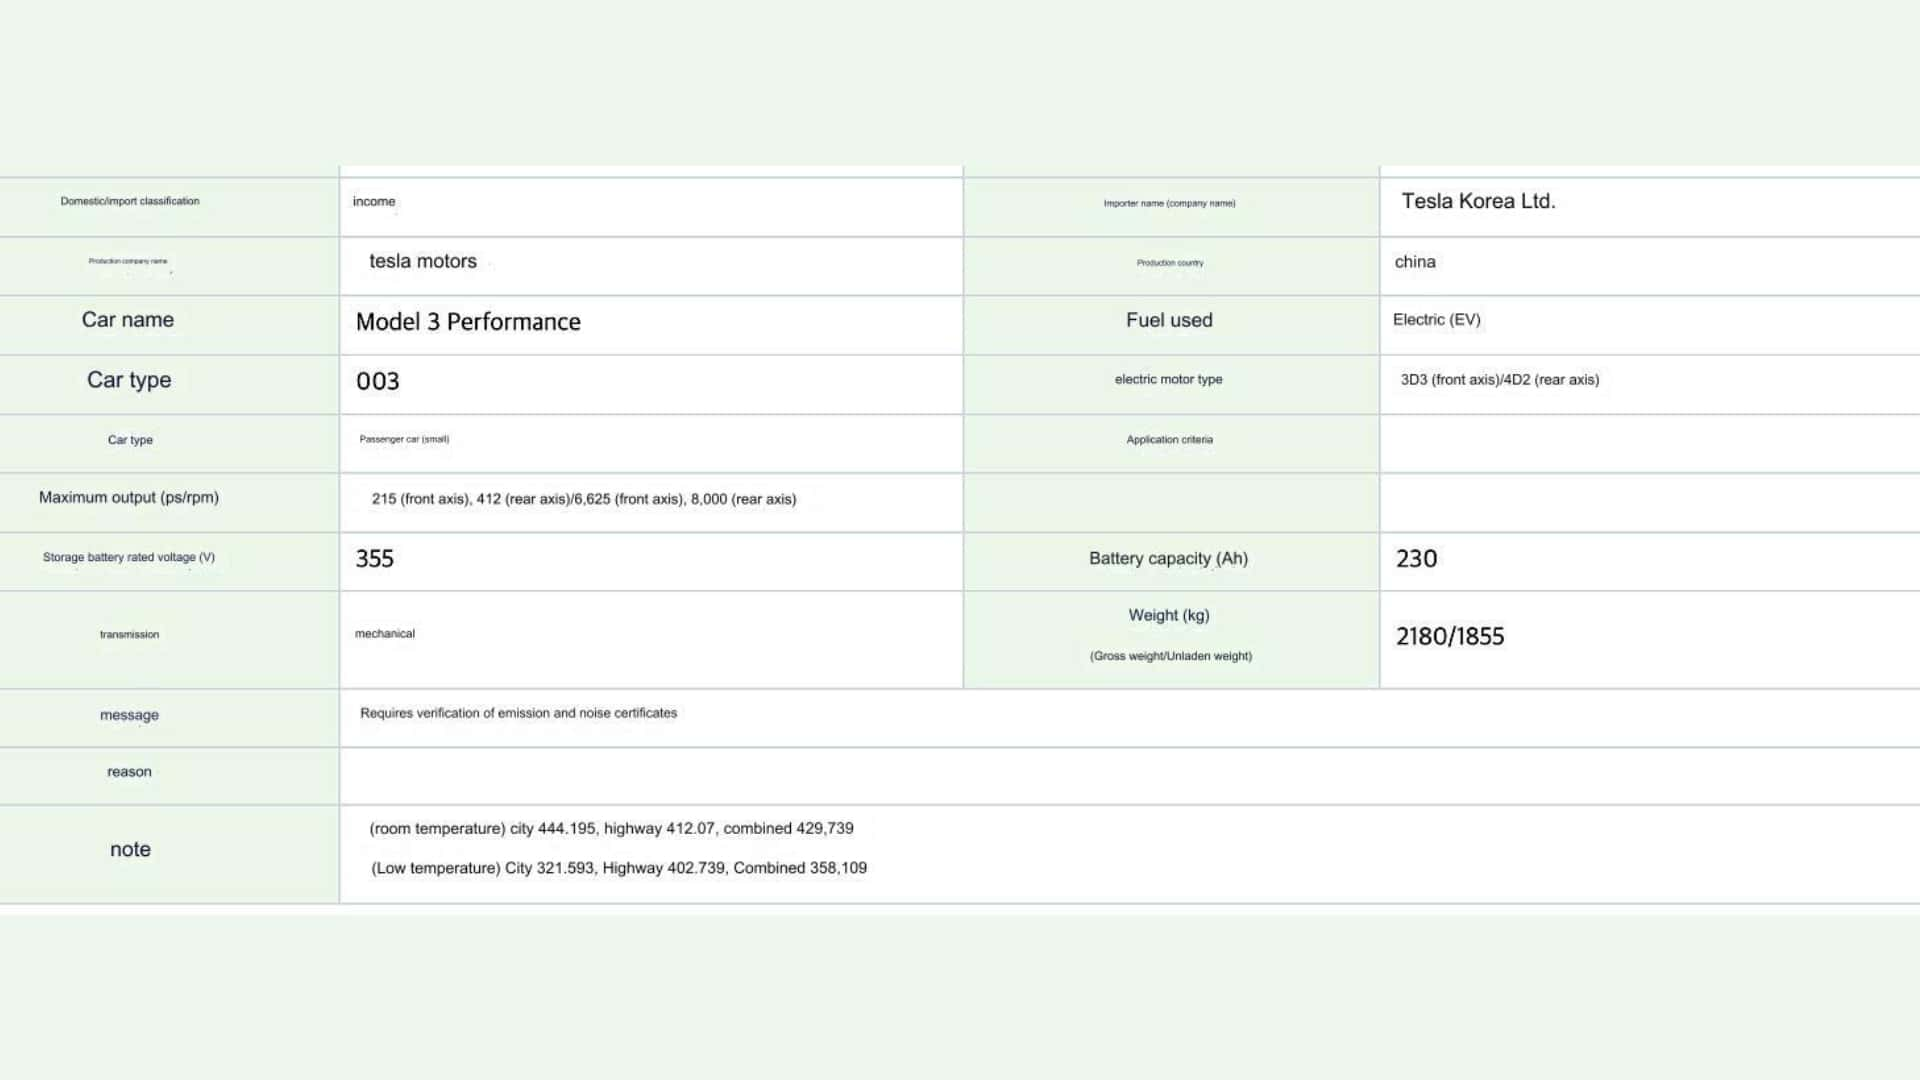The height and width of the screenshot is (1080, 1920).
Task: Click the 'income' import classification value
Action: [374, 202]
